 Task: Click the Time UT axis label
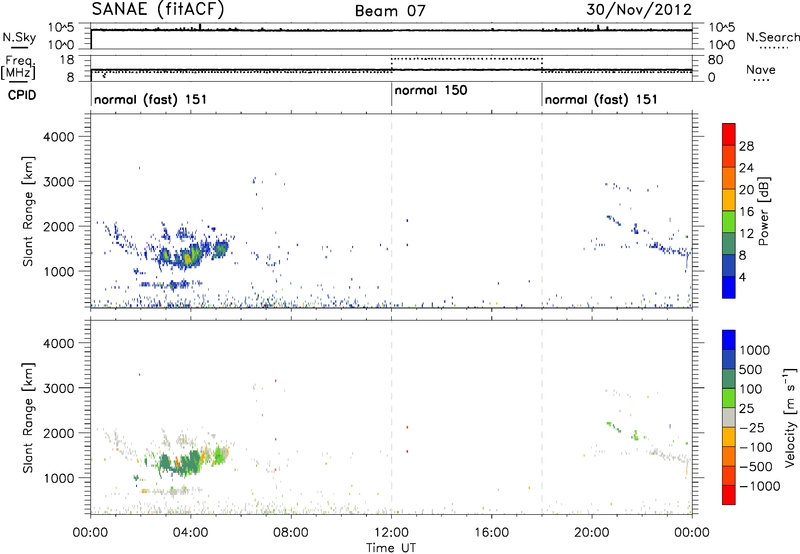391,548
